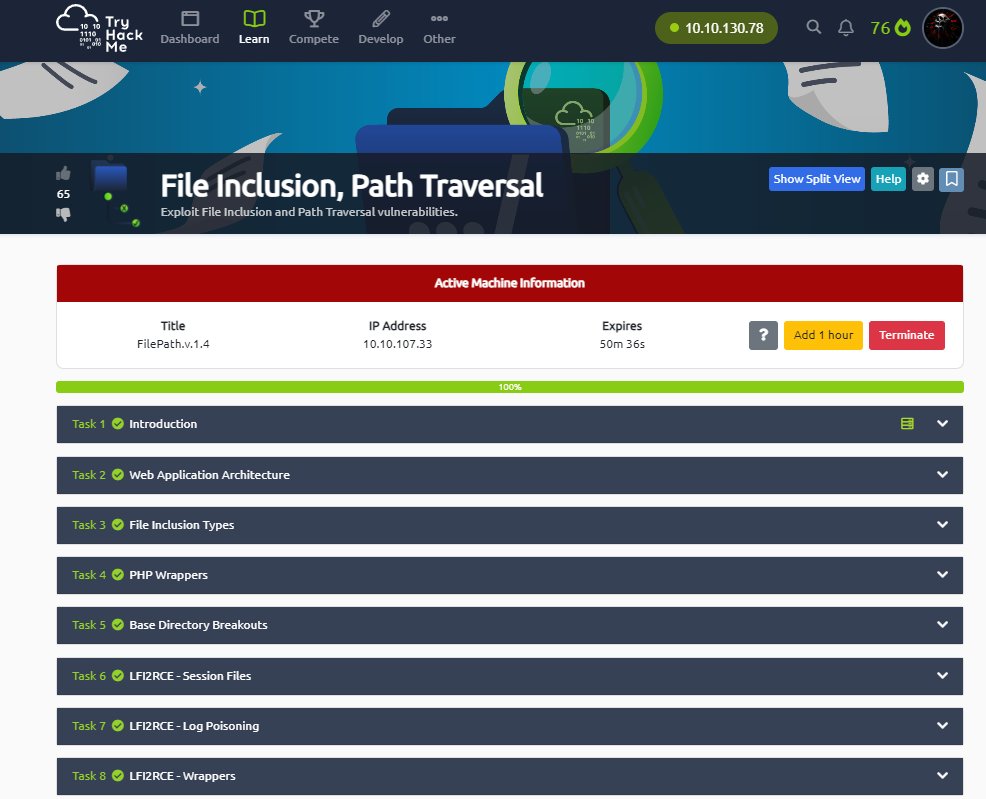
Task: Click the 10.10.130.78 VPN status pill
Action: click(716, 28)
